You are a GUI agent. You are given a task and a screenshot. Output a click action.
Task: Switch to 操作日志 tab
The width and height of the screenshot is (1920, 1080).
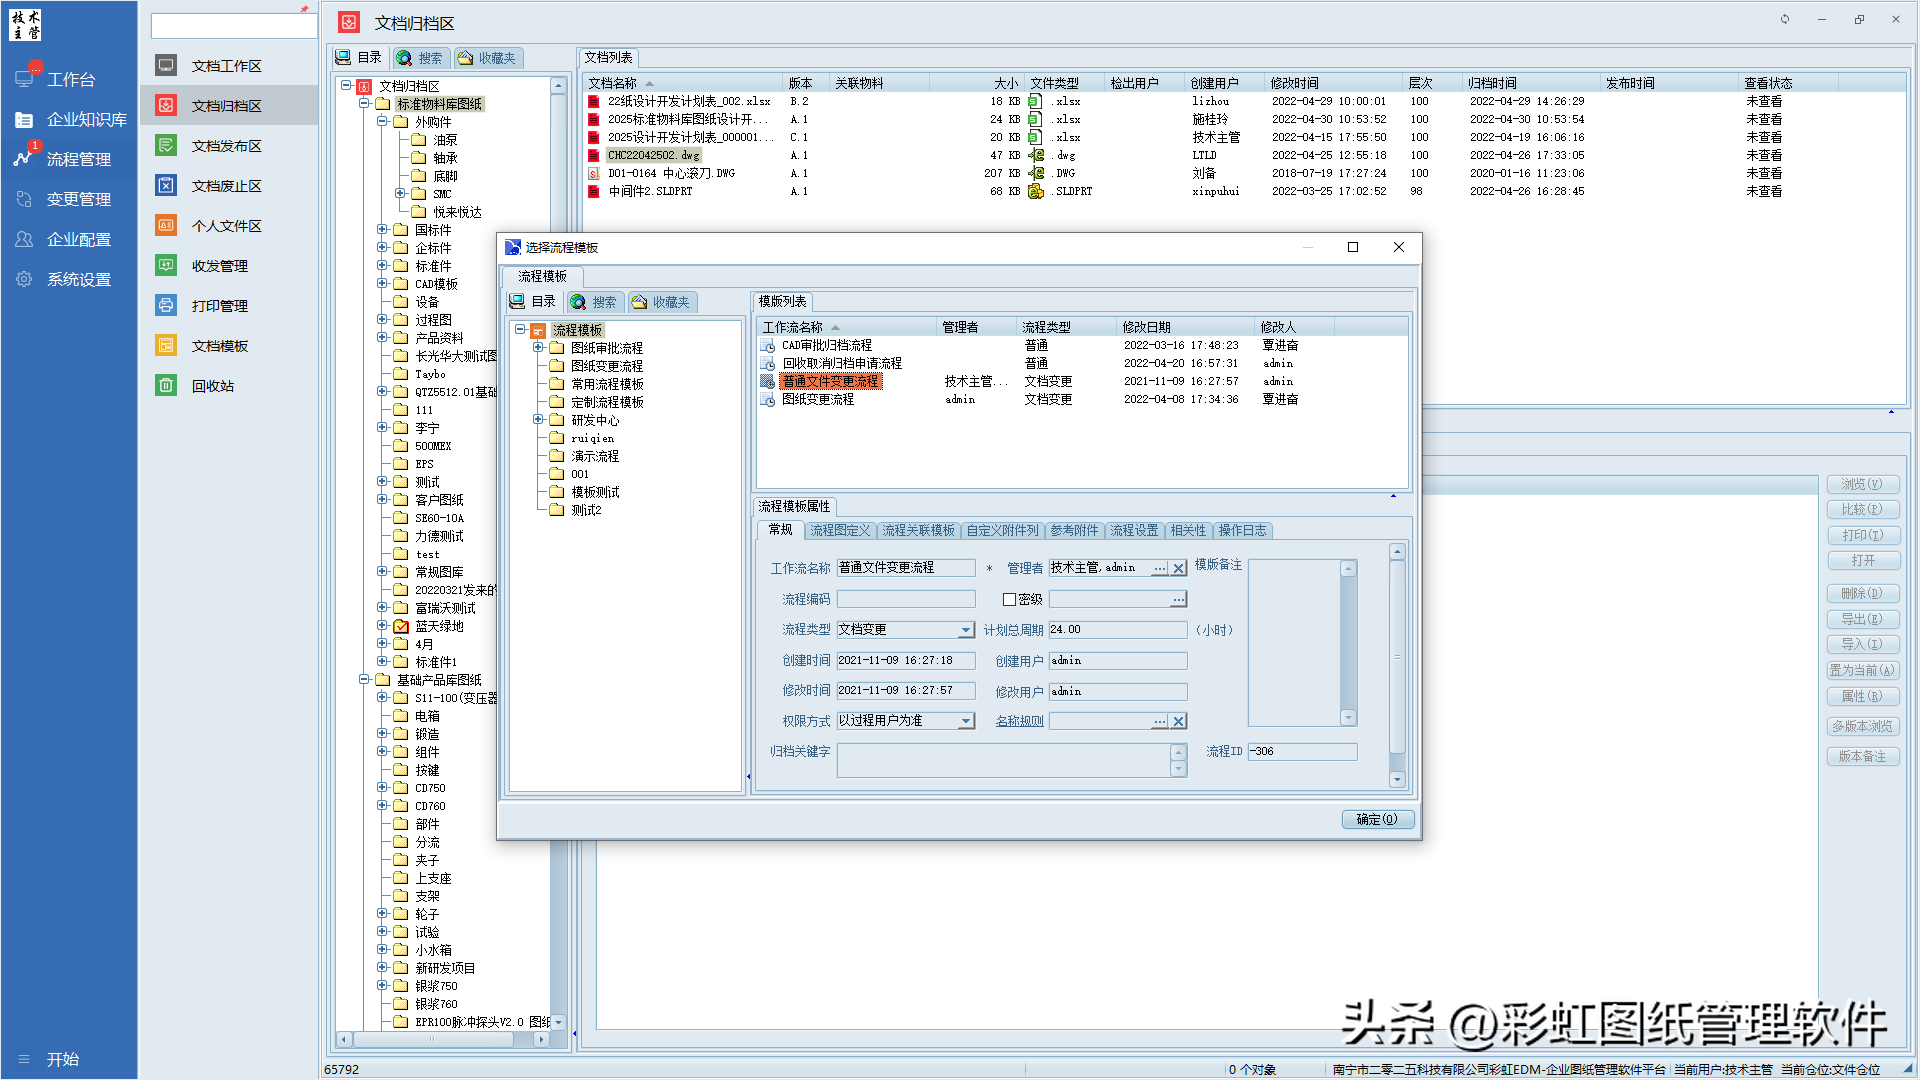point(1242,530)
